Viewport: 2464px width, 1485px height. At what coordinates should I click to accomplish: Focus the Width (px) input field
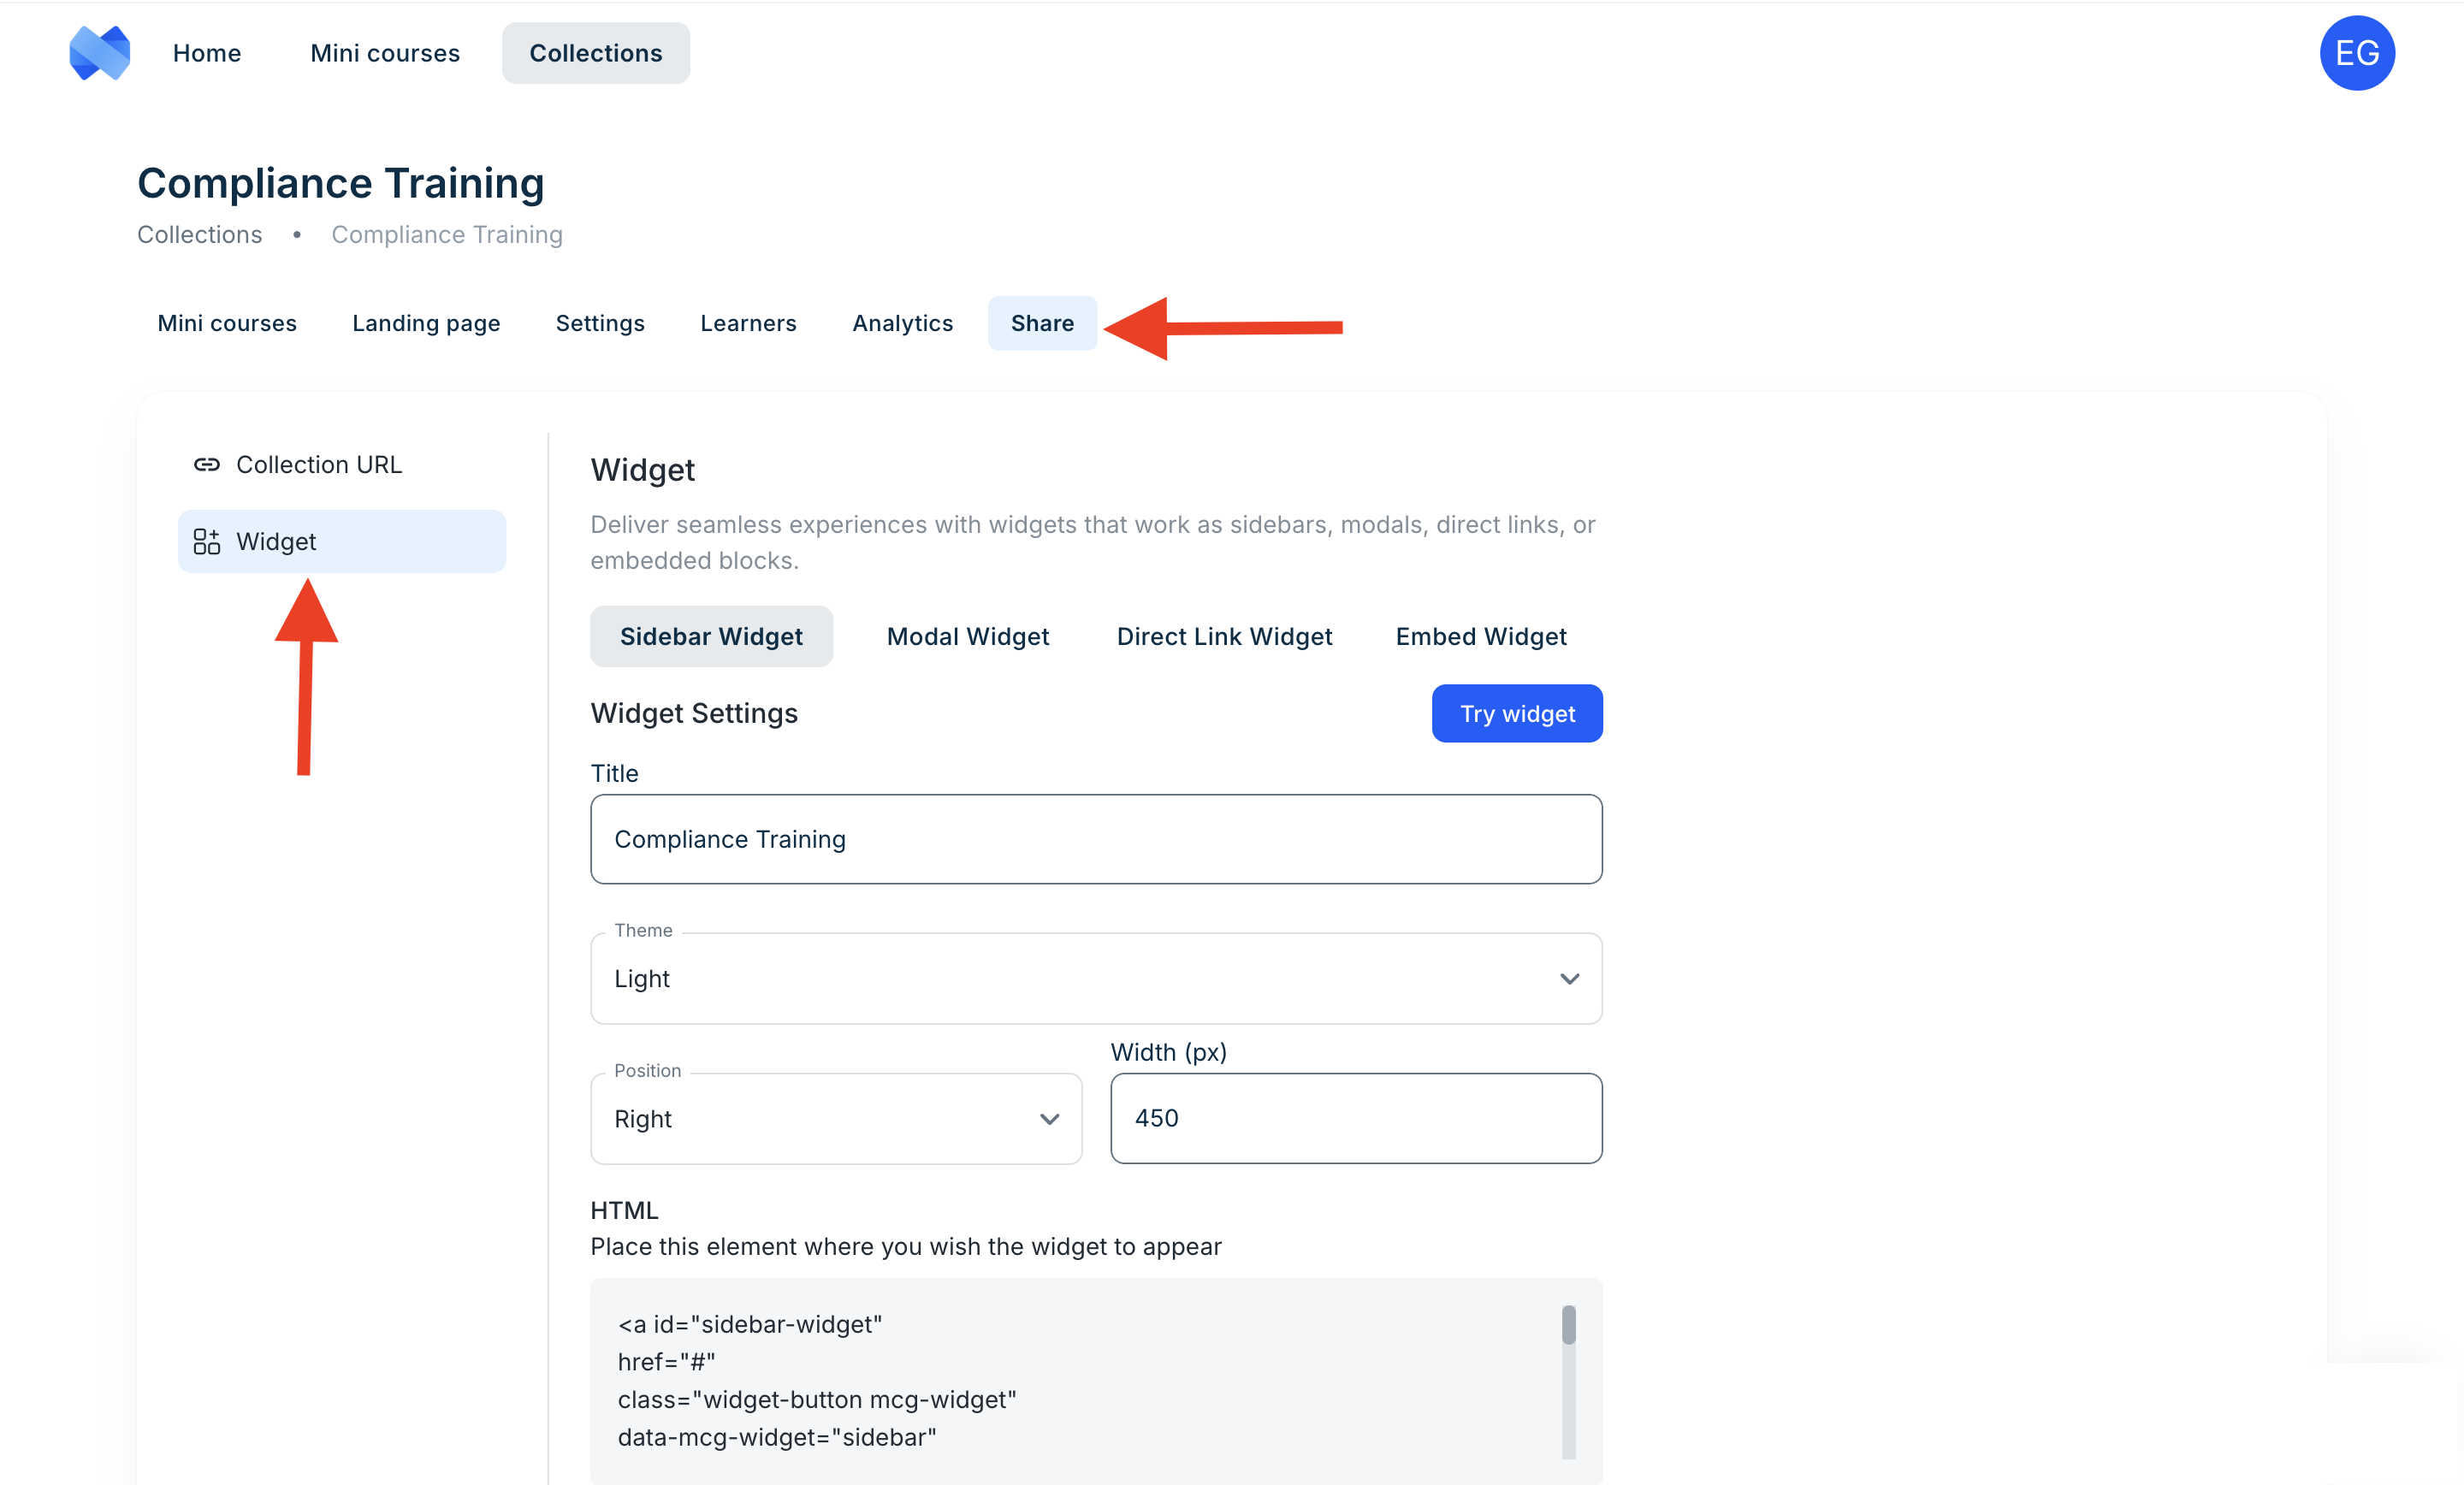[x=1355, y=1119]
